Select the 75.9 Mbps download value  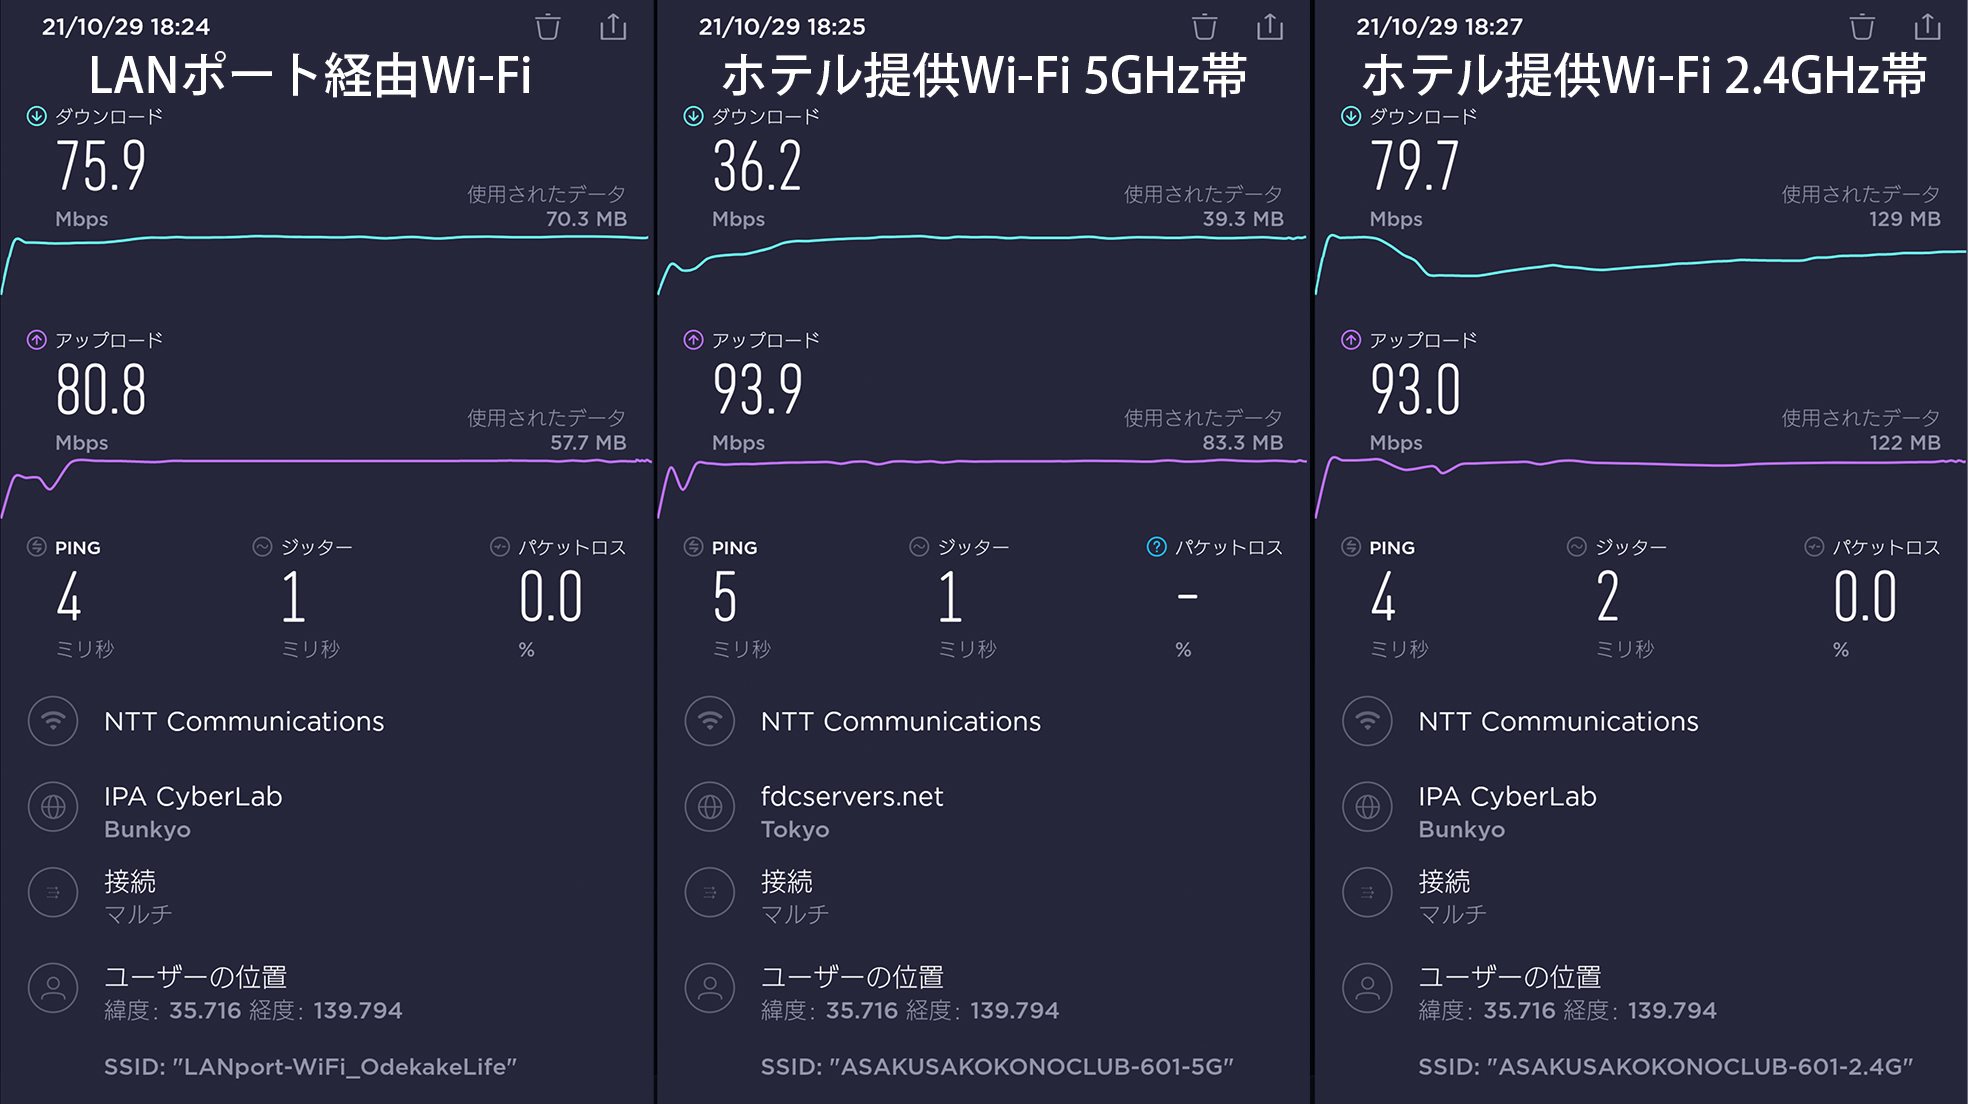(101, 166)
